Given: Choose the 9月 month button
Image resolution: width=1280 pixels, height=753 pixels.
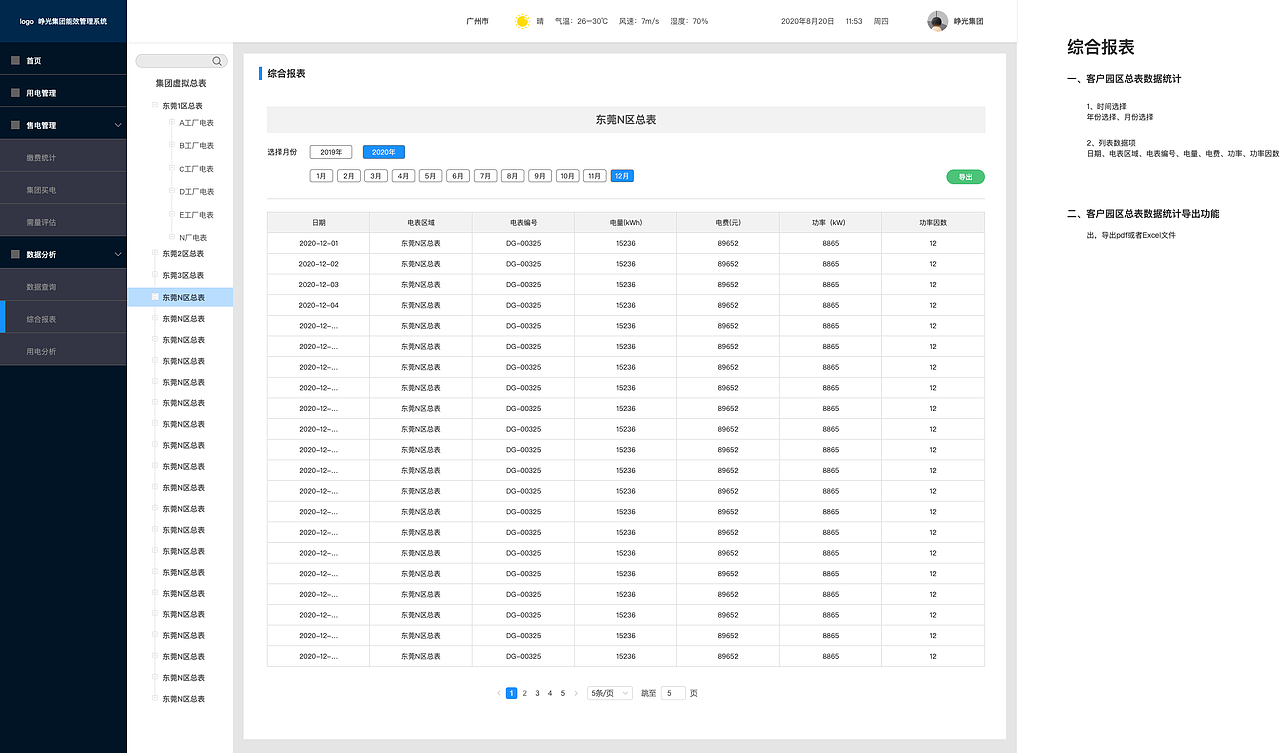Looking at the screenshot, I should pyautogui.click(x=540, y=176).
